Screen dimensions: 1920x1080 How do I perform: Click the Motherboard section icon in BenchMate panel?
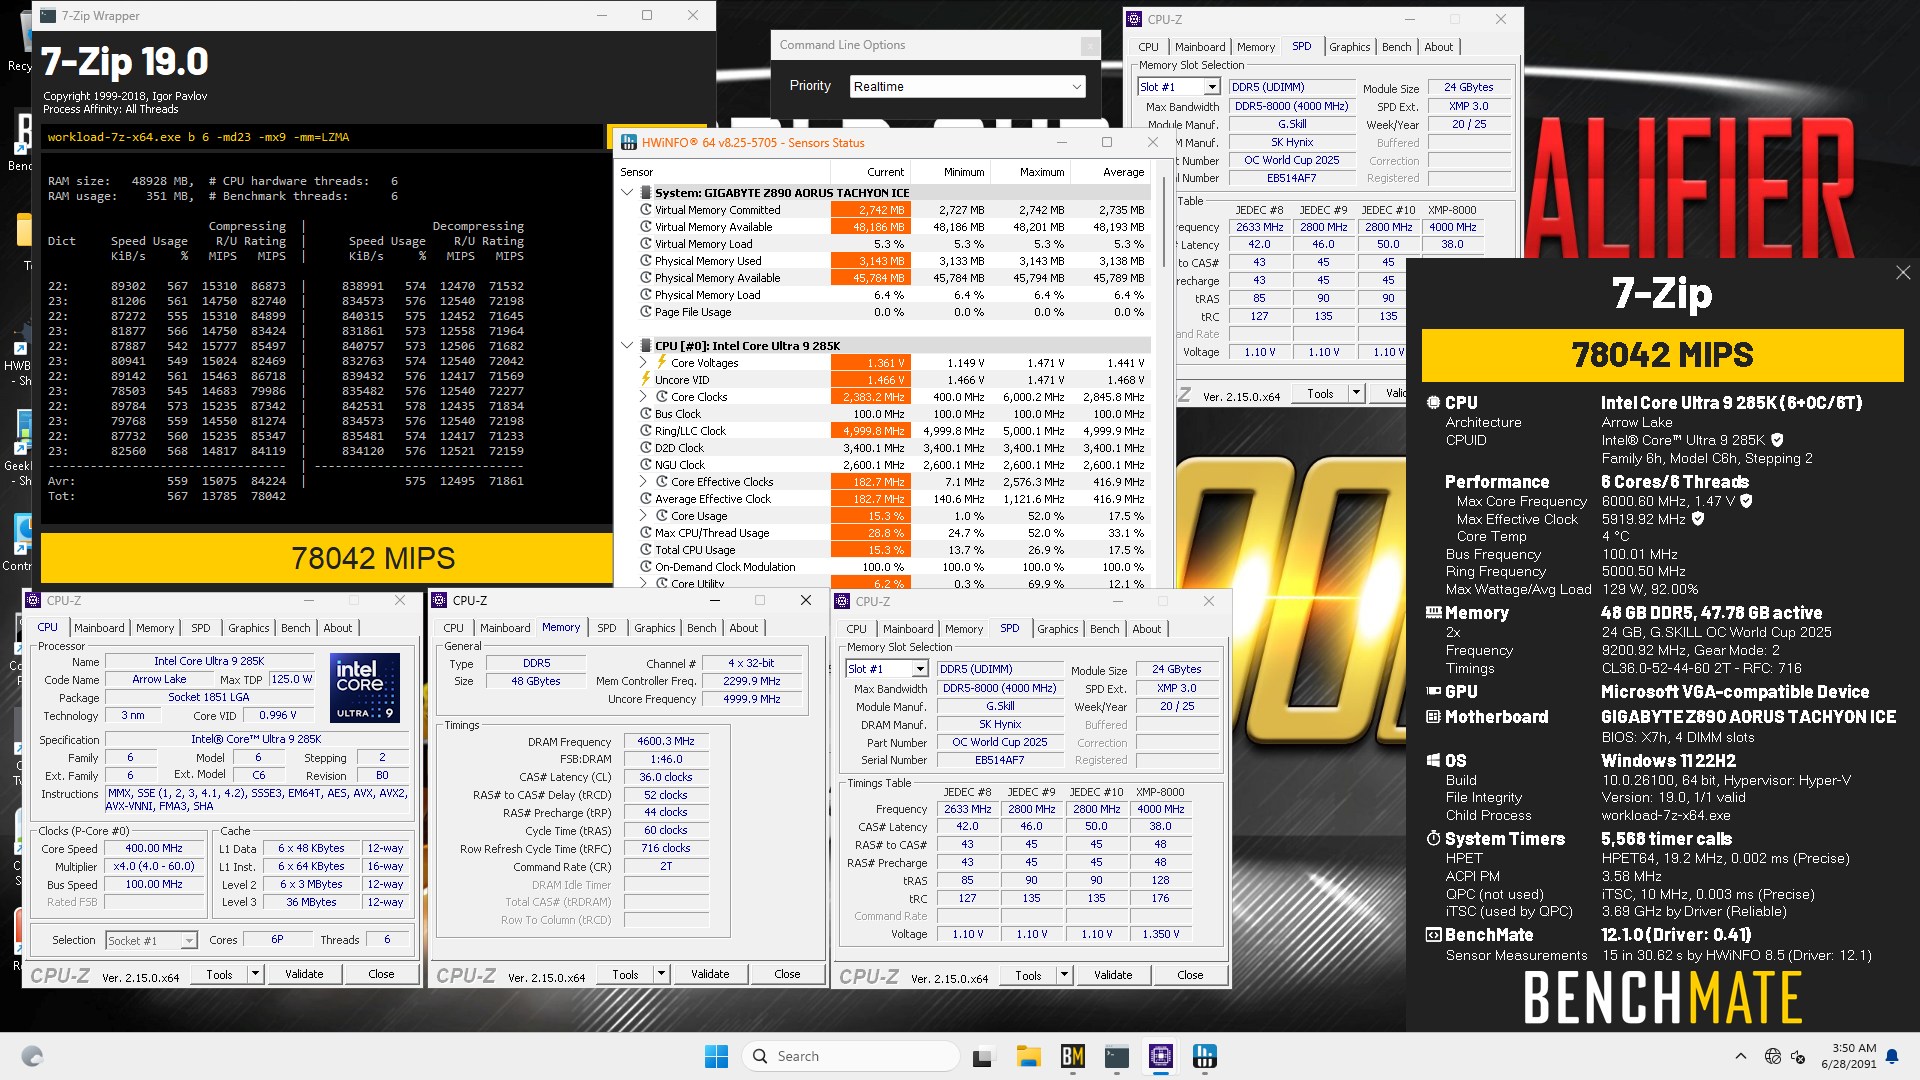point(1433,717)
